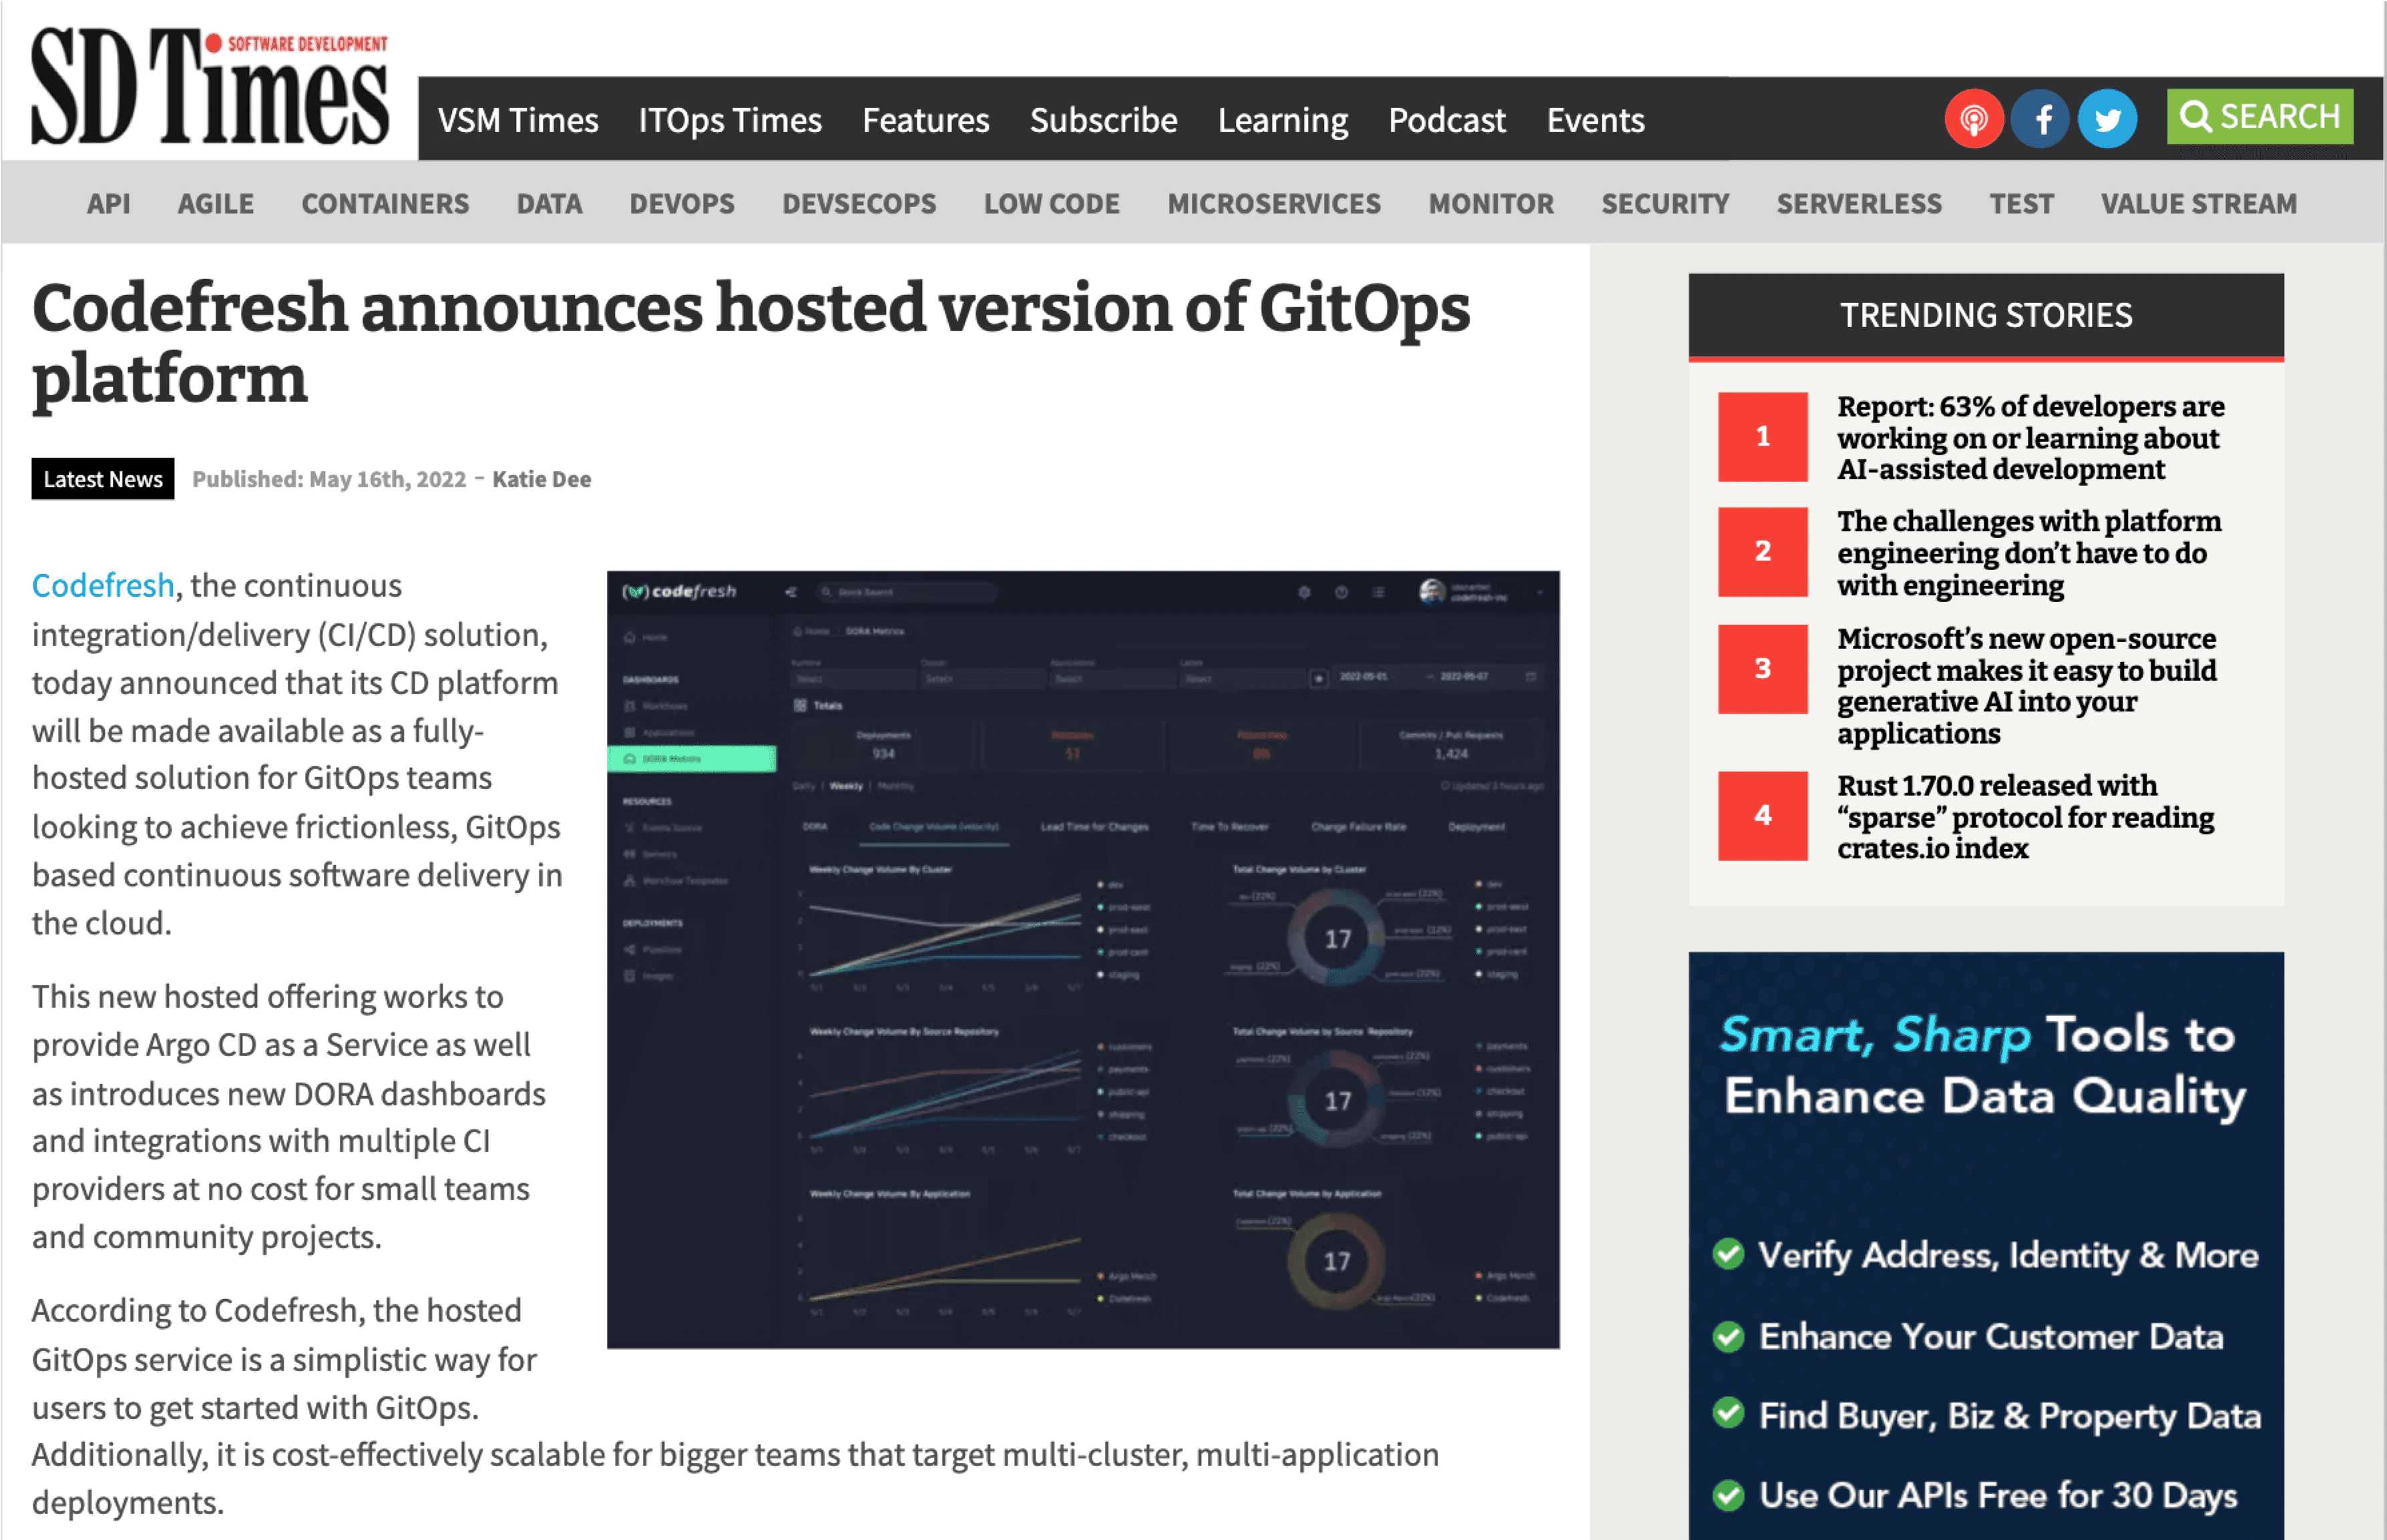Open the Codefresh dashboard screenshot image
This screenshot has height=1540, width=2387.
[x=1082, y=959]
